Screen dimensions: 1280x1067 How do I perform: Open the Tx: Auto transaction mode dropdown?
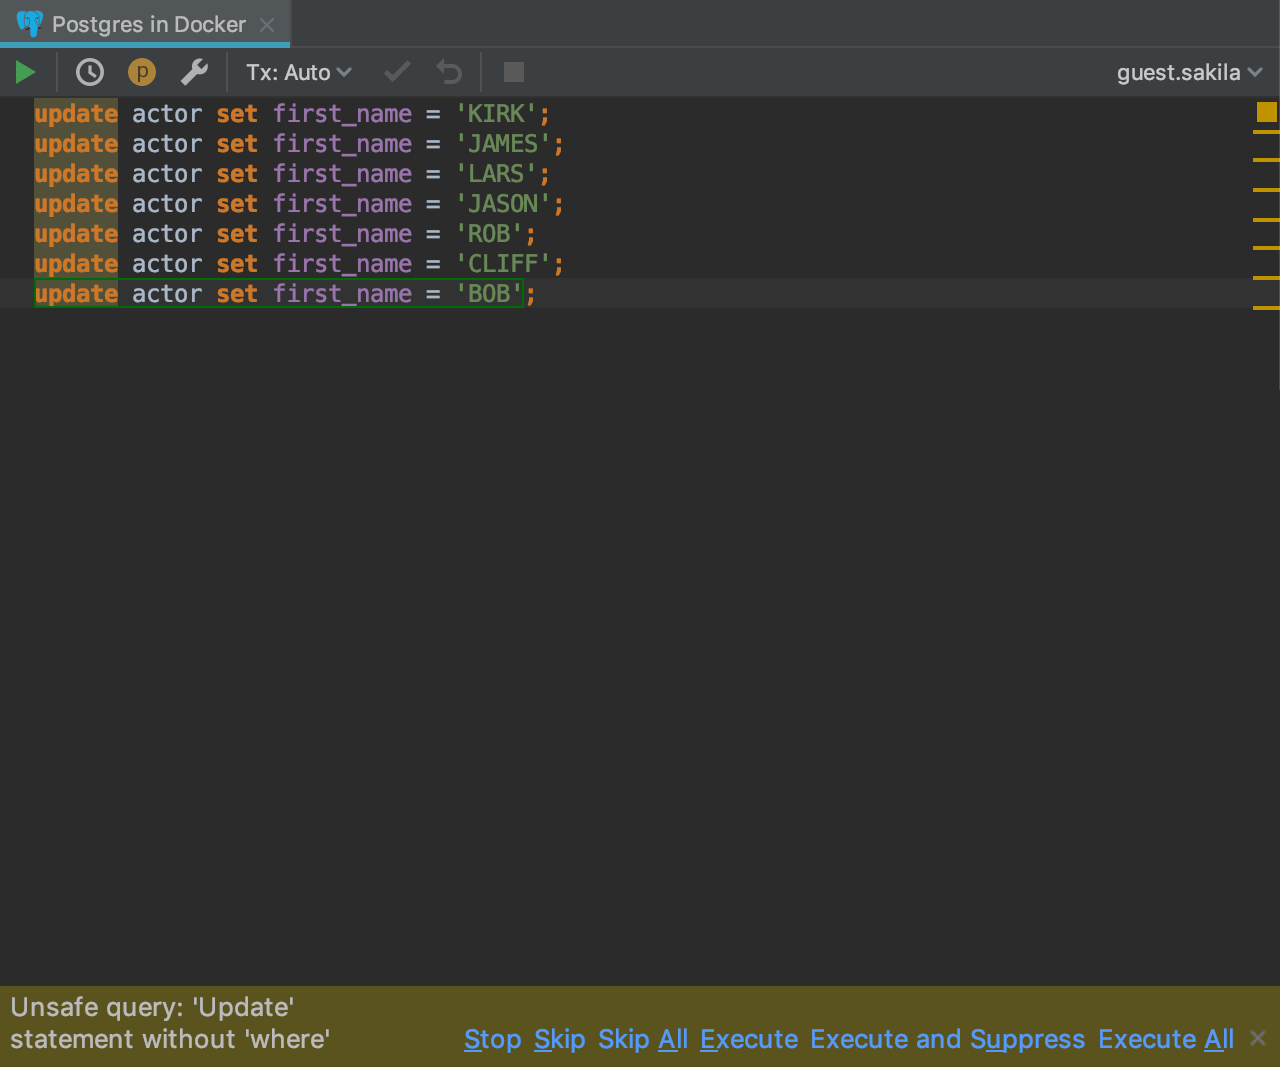(x=299, y=72)
